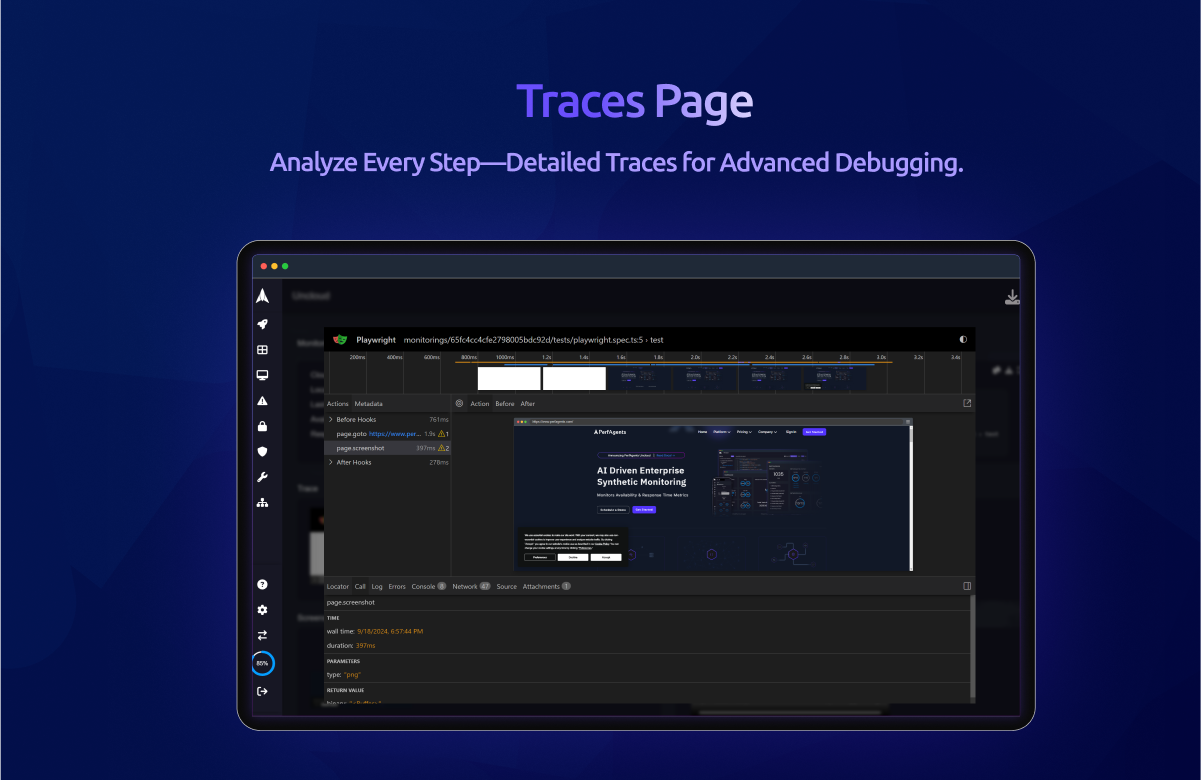Toggle the Playwright light/dark theme icon

(963, 340)
